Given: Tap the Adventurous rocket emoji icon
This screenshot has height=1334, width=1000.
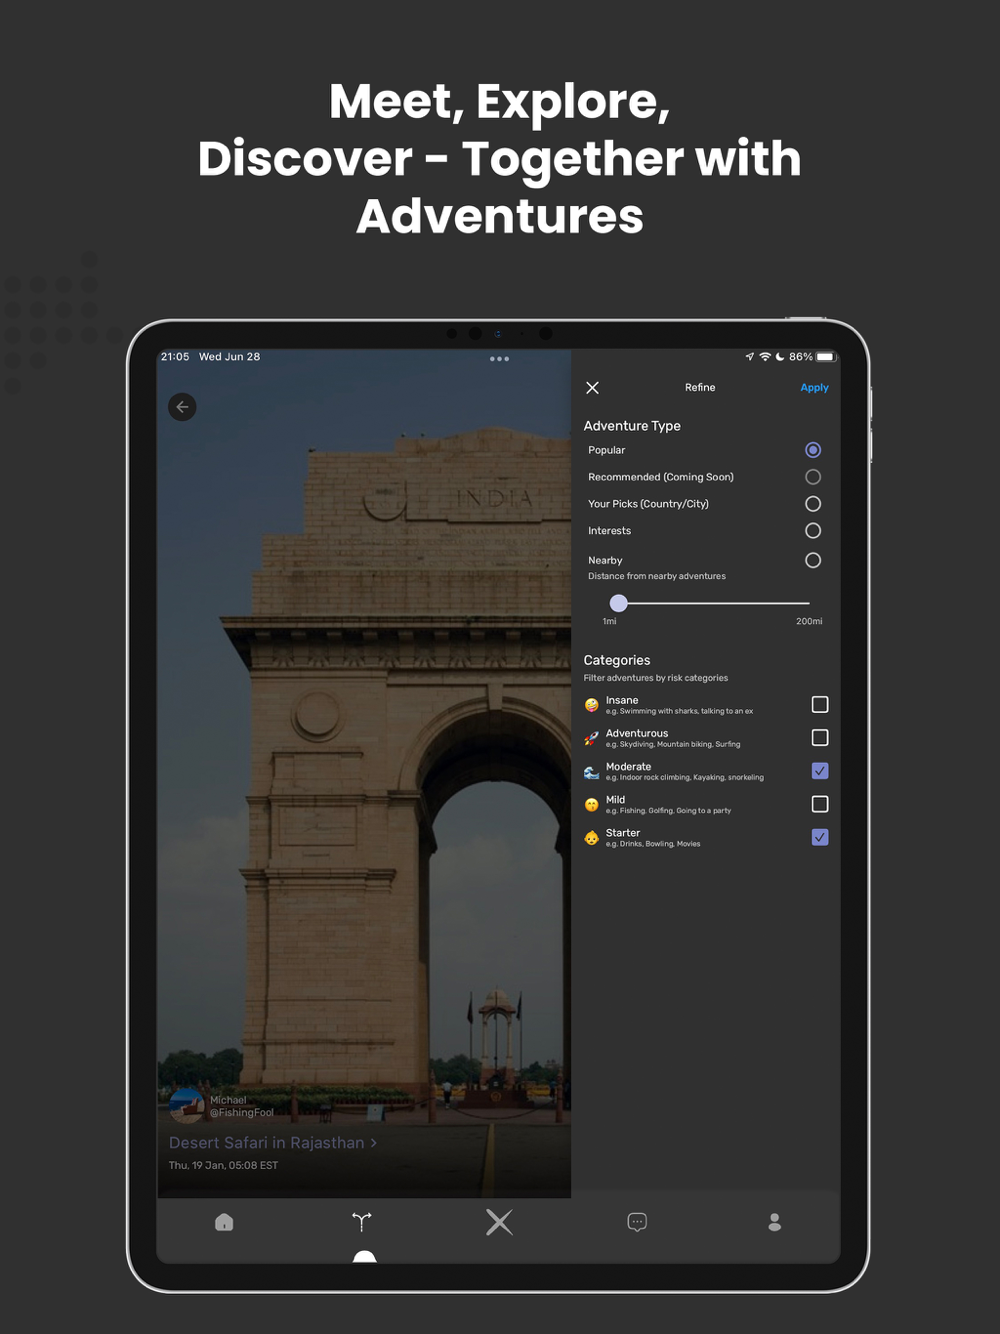Looking at the screenshot, I should tap(592, 738).
